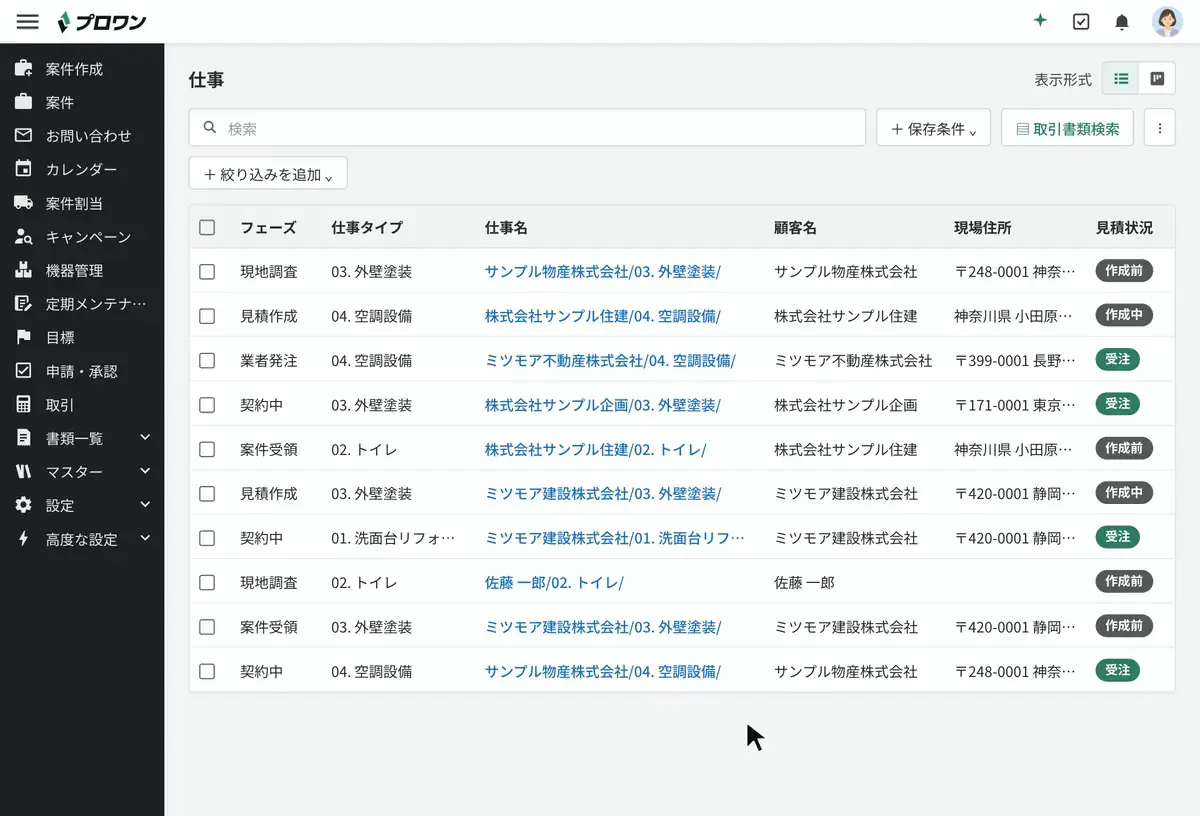
Task: Open link 佐藤 一郎/02. トイレ/
Action: 554,582
